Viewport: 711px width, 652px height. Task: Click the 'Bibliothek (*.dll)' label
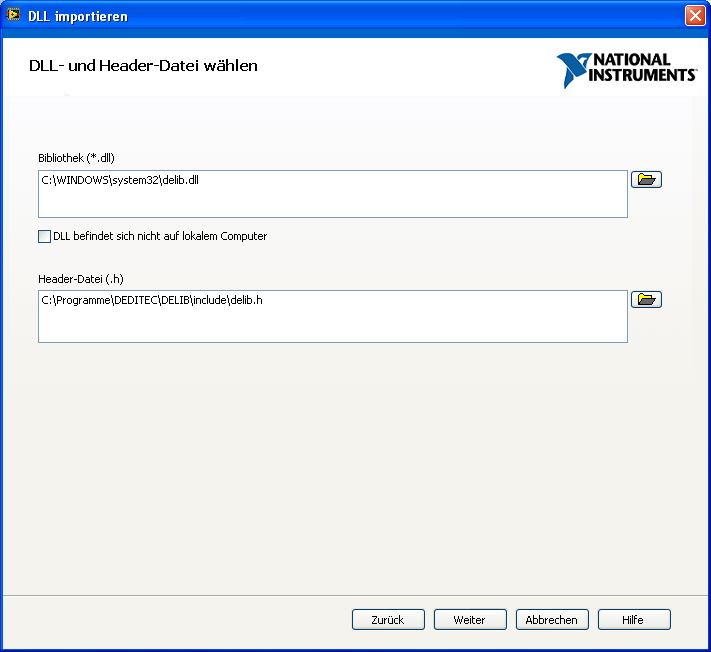(78, 158)
